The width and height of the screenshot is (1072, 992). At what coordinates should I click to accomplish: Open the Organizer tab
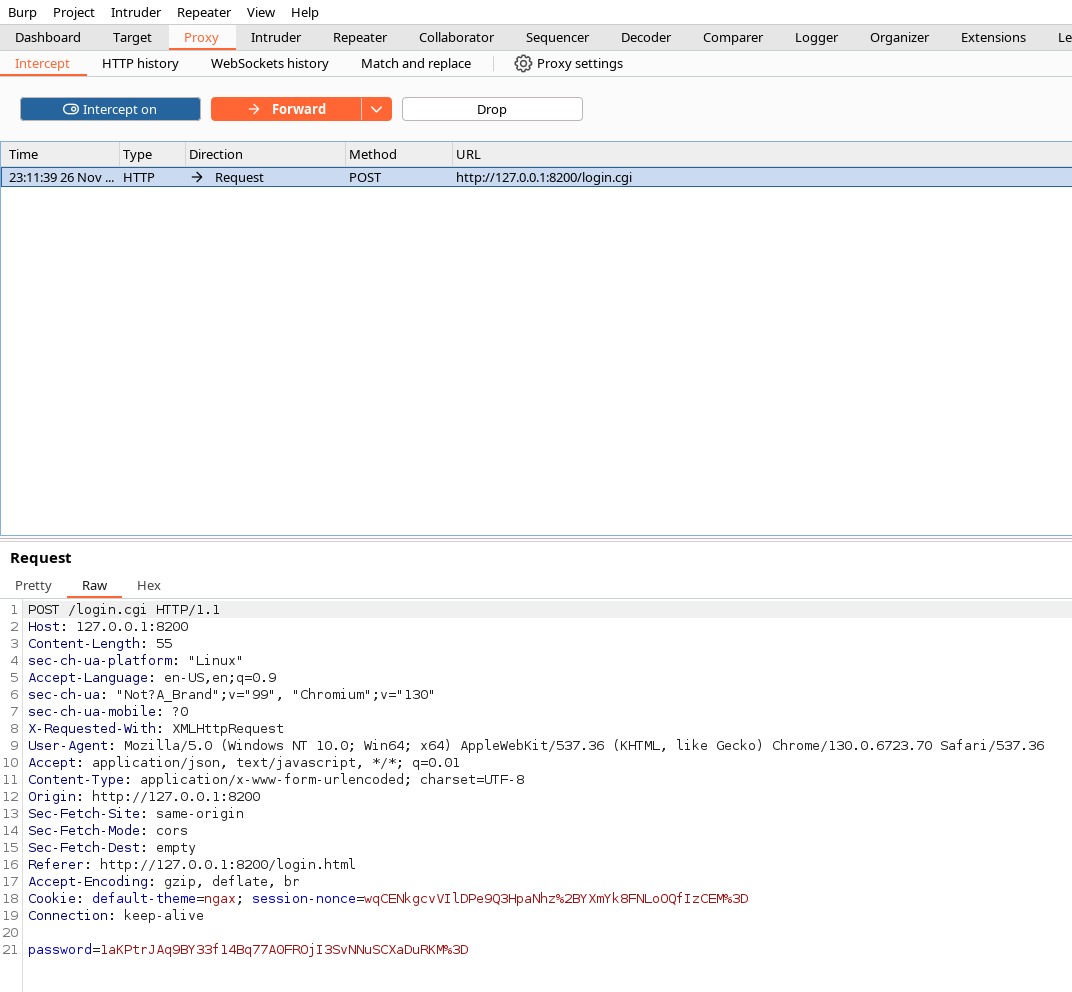coord(899,38)
